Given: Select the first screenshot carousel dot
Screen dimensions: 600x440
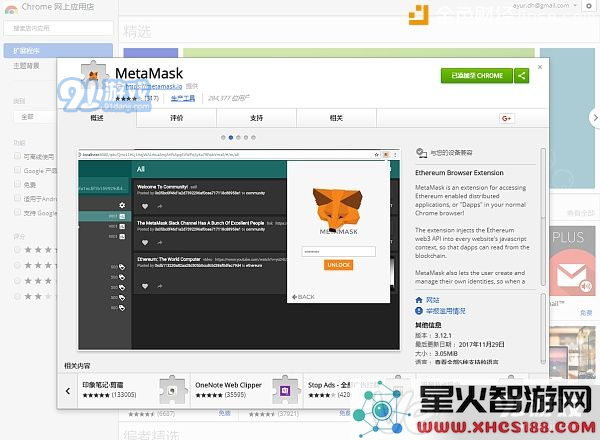Looking at the screenshot, I should point(223,137).
